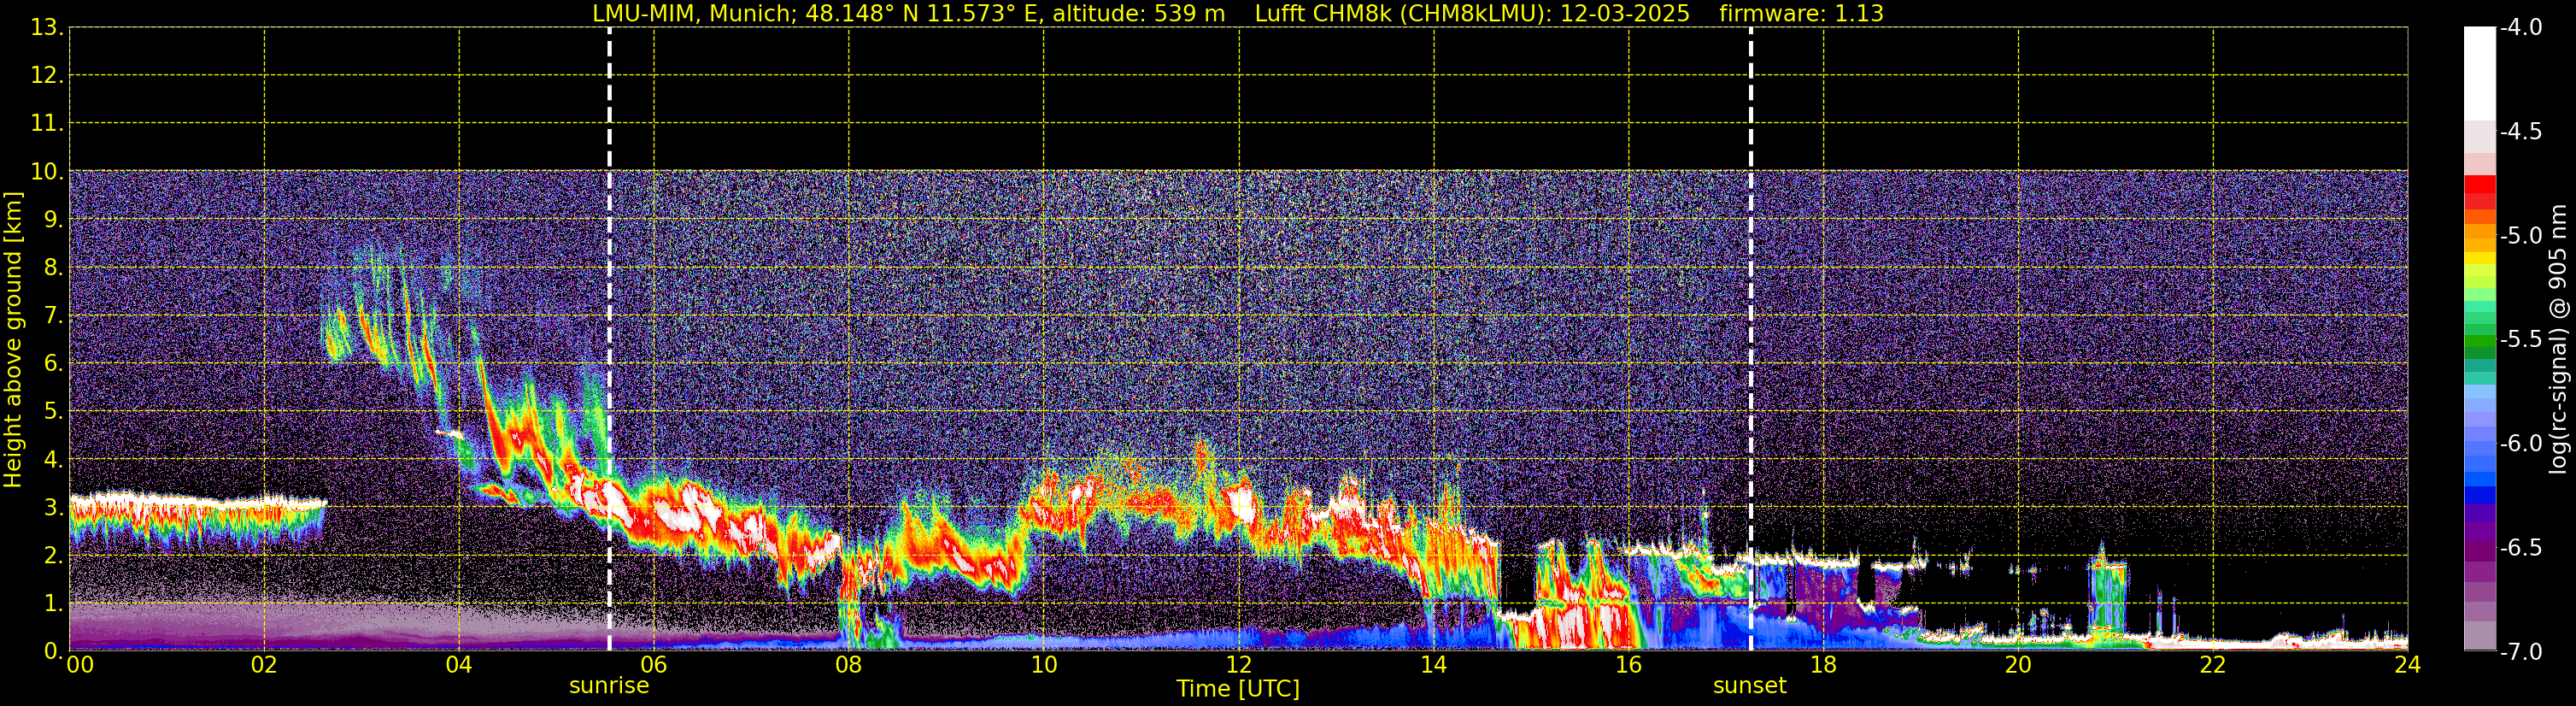Click the 00 tick on the time axis
Screen dimensions: 2576x706
tap(80, 666)
